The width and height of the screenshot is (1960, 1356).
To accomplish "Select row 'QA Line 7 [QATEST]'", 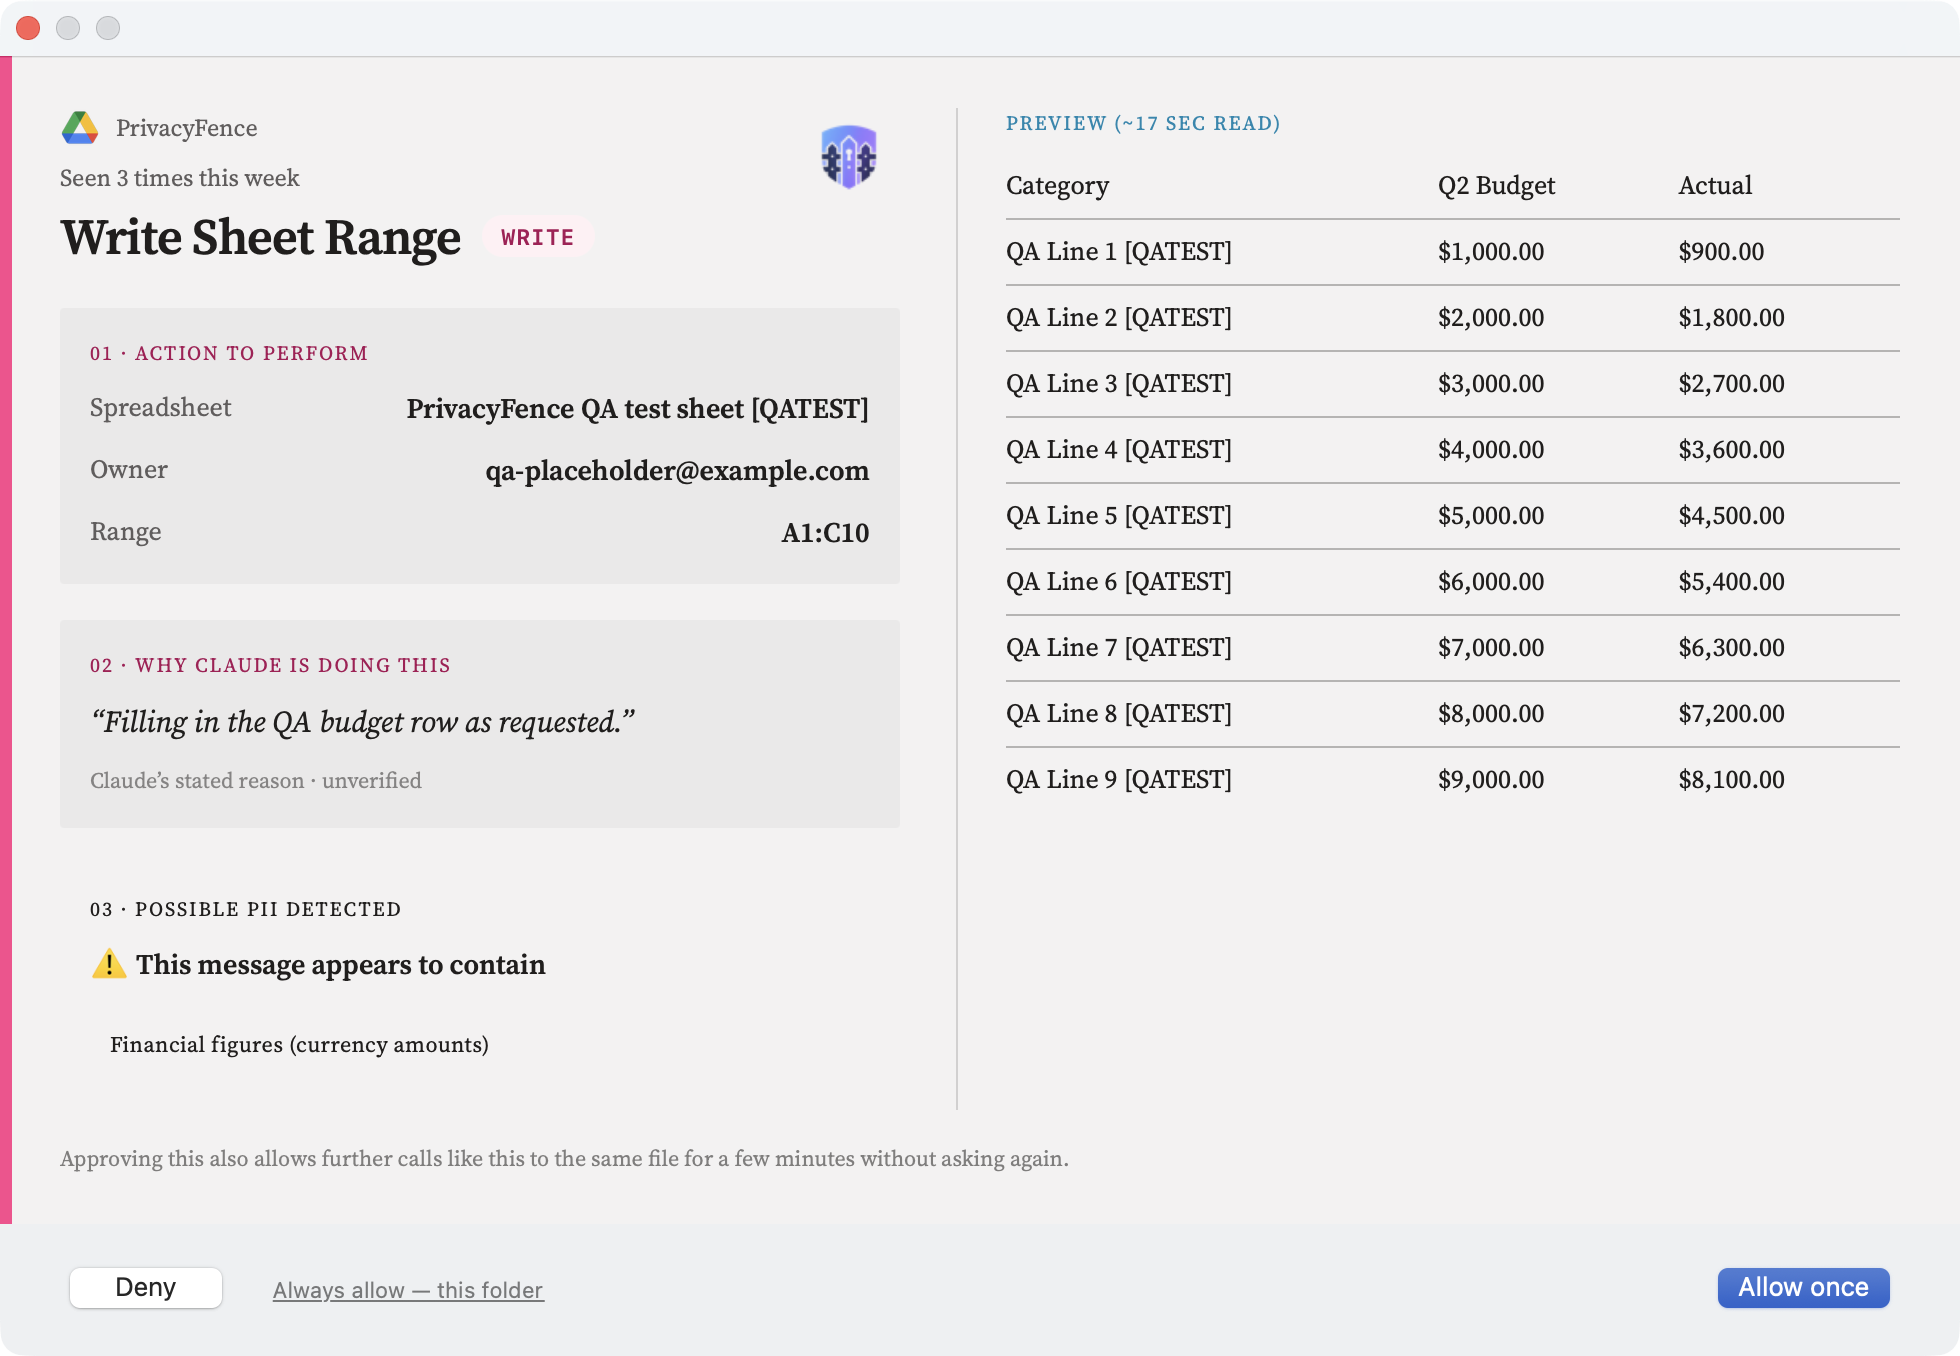I will click(x=1453, y=648).
